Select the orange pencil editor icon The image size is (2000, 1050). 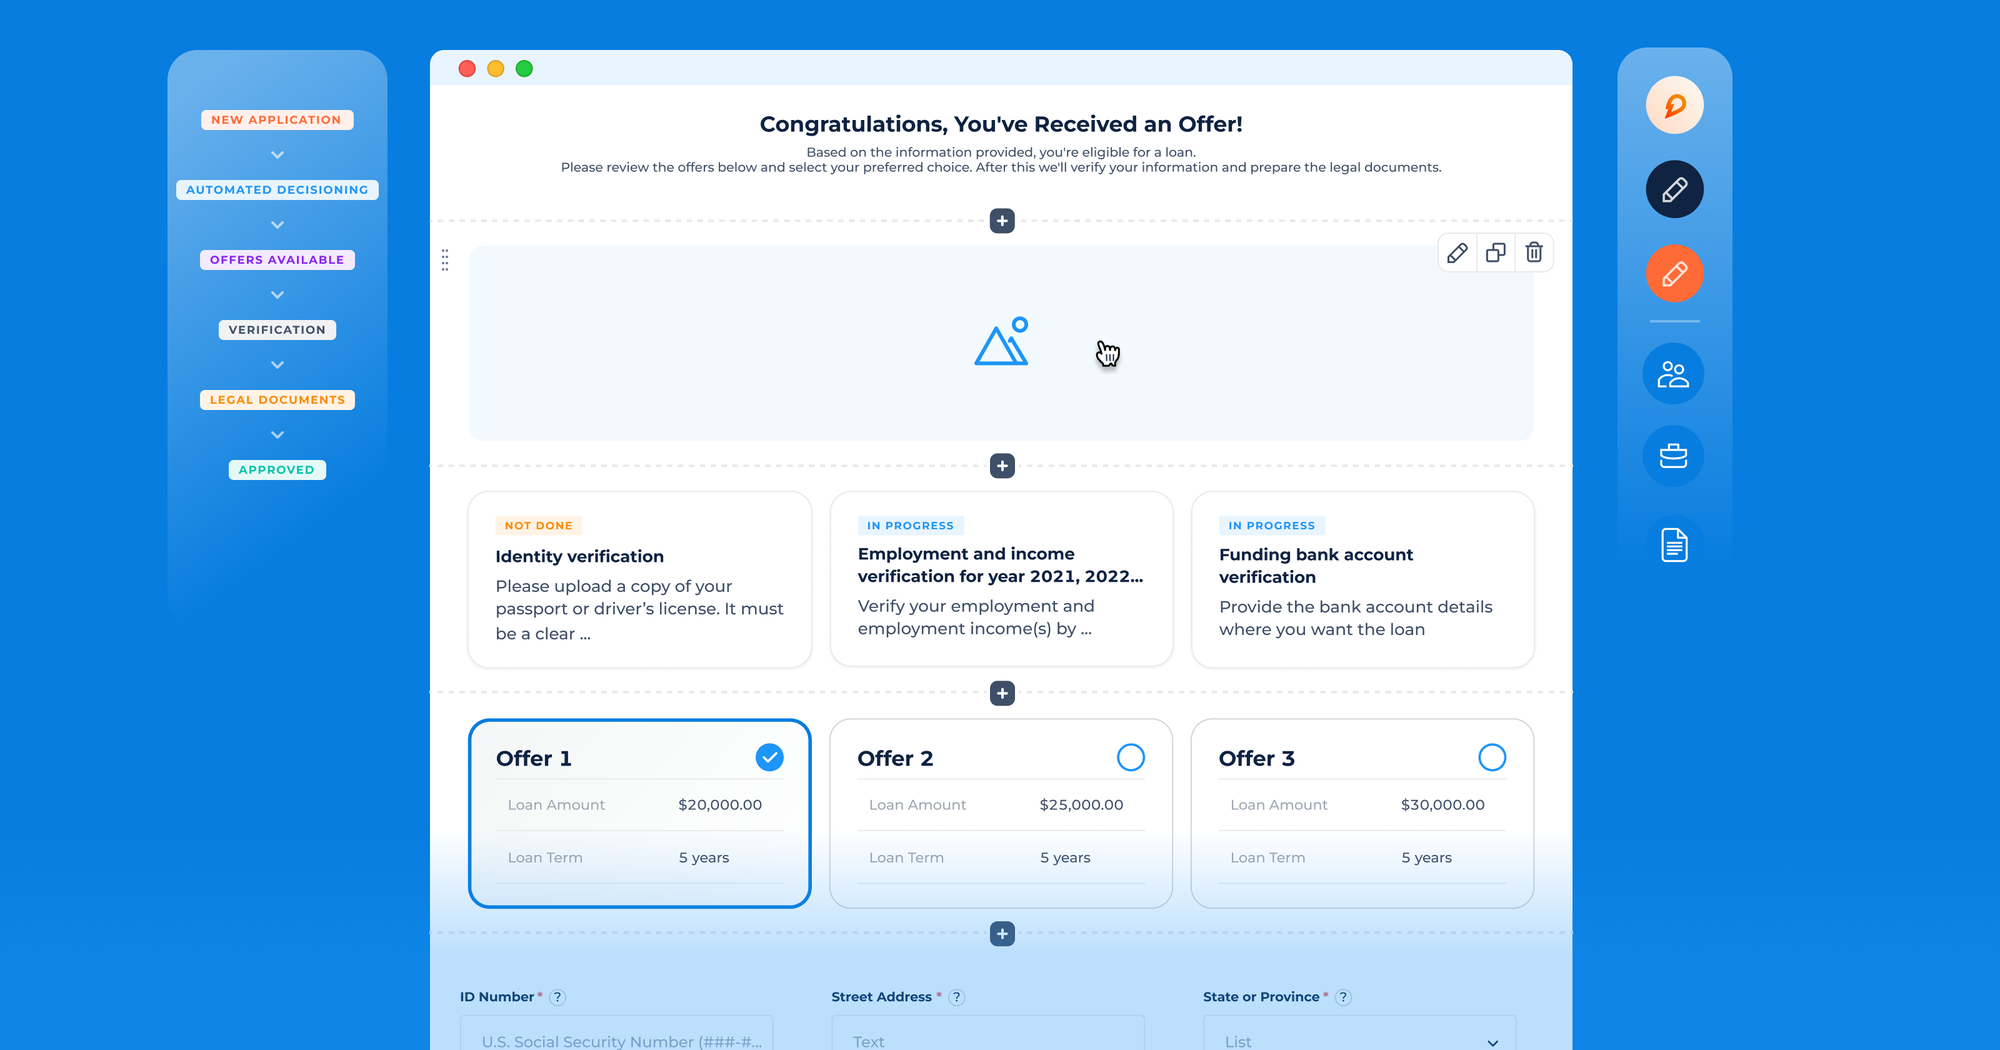click(x=1674, y=273)
